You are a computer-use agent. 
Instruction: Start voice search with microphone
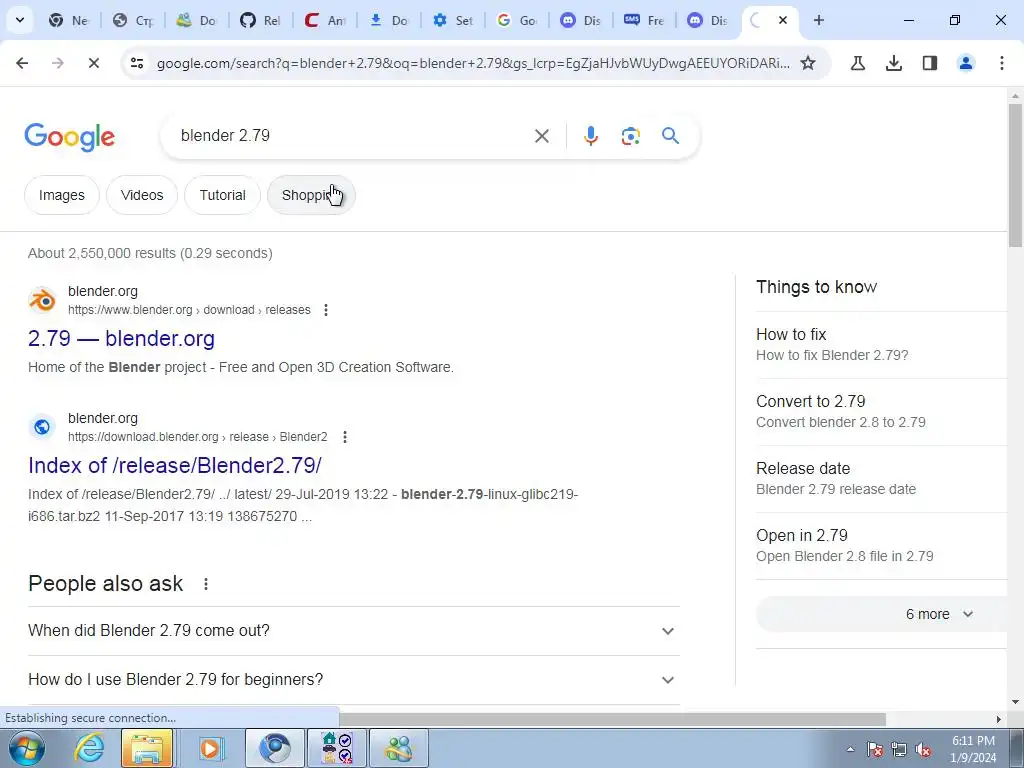point(591,136)
